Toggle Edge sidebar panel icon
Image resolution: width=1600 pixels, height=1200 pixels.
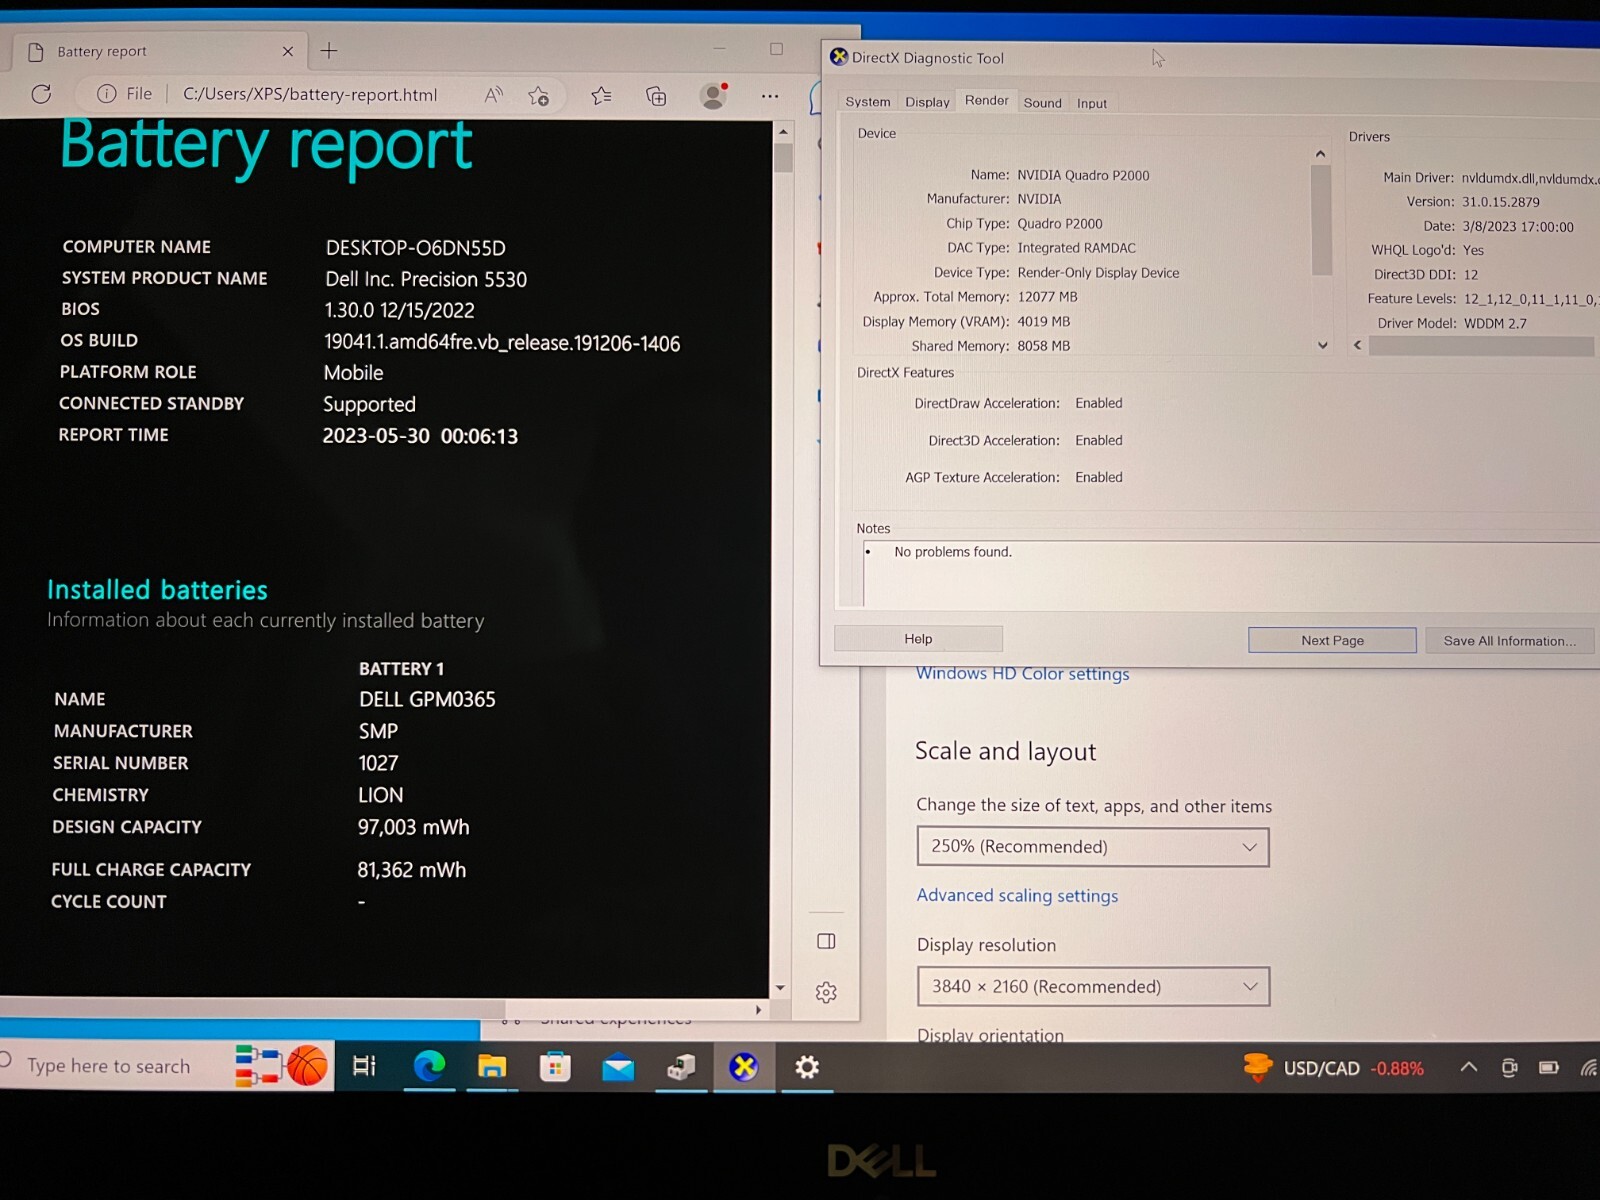pos(826,941)
